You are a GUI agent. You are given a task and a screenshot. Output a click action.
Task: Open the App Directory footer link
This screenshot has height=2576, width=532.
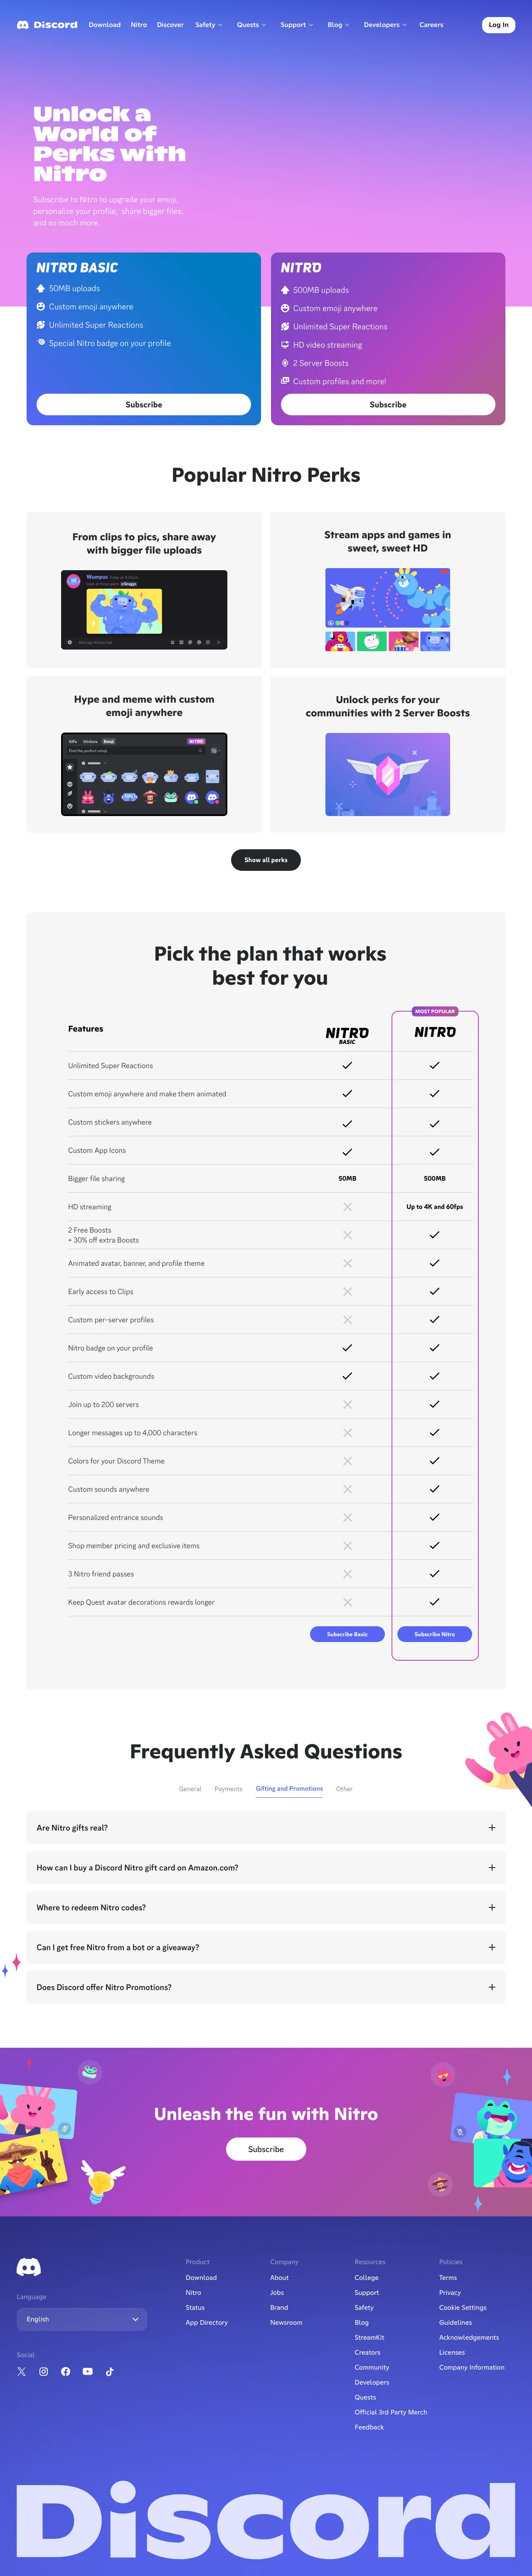pos(207,2323)
